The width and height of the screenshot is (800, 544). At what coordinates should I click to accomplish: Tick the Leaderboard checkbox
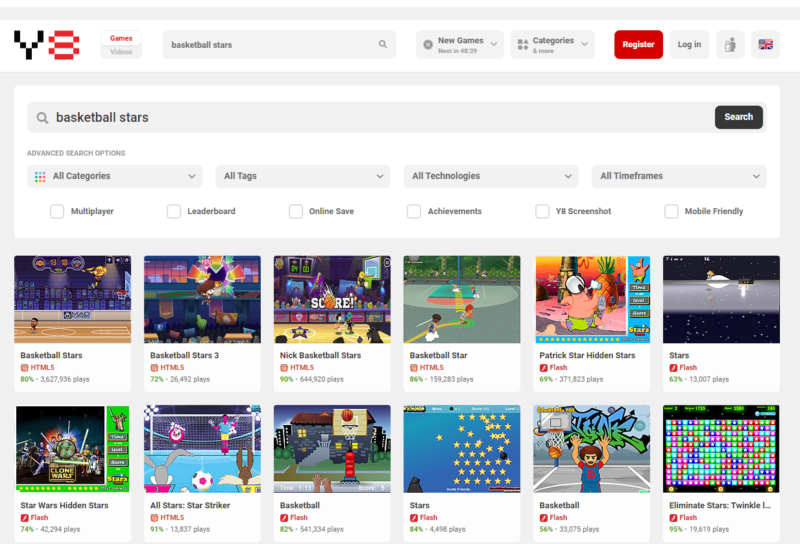[173, 211]
